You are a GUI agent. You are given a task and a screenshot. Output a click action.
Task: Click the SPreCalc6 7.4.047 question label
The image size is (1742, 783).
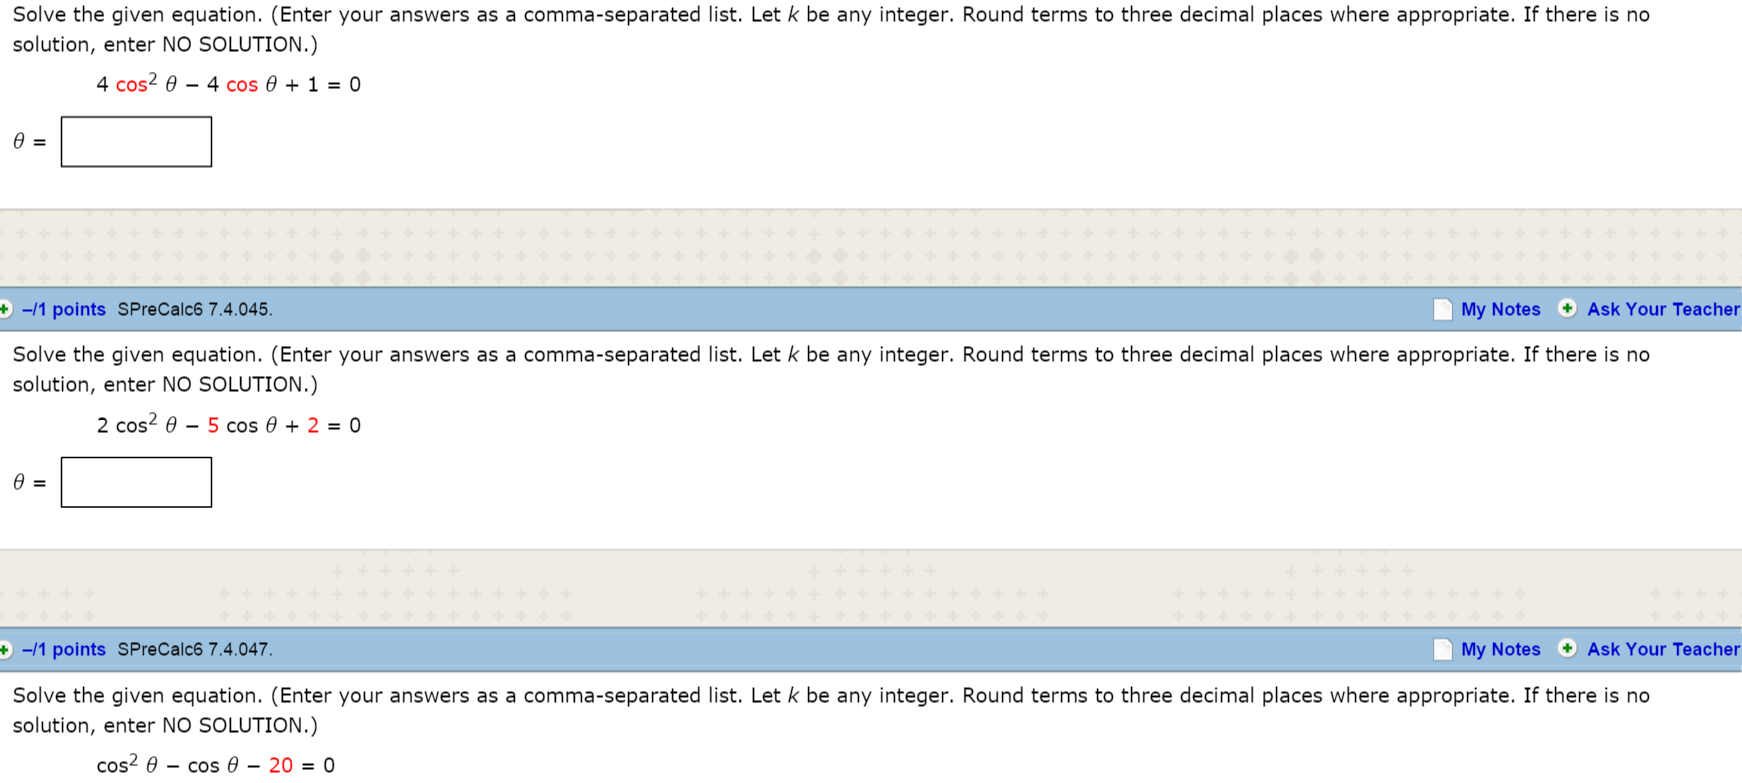tap(195, 649)
